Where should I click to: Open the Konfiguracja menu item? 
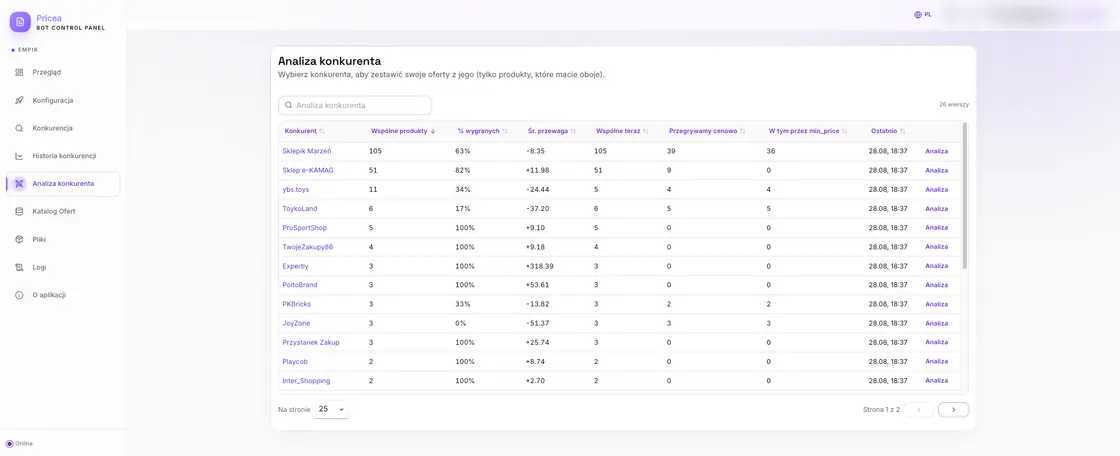[63, 100]
